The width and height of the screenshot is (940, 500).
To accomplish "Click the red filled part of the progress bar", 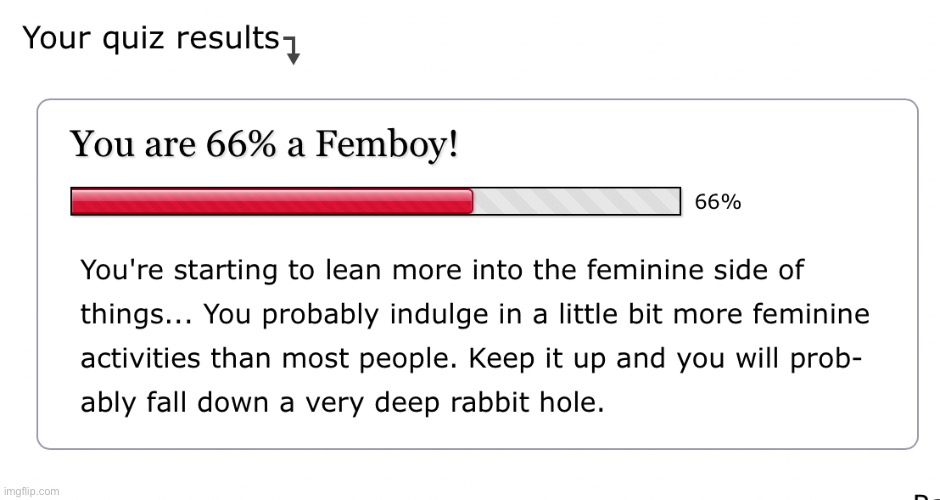I will click(270, 201).
